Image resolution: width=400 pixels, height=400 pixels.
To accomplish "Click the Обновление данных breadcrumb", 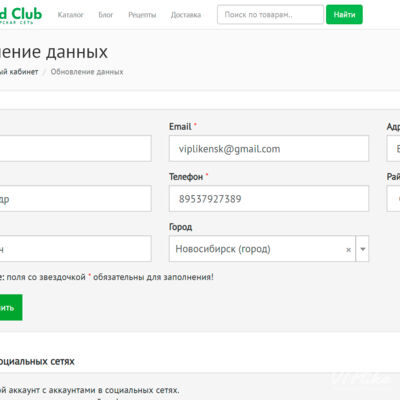I will [x=87, y=72].
